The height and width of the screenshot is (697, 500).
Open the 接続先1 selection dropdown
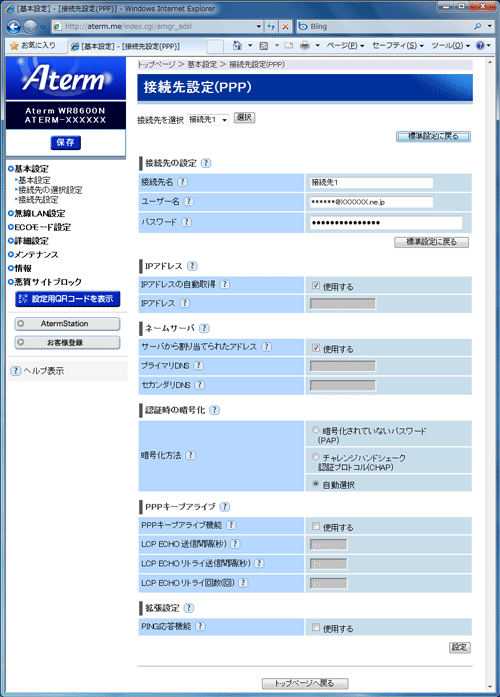click(208, 120)
